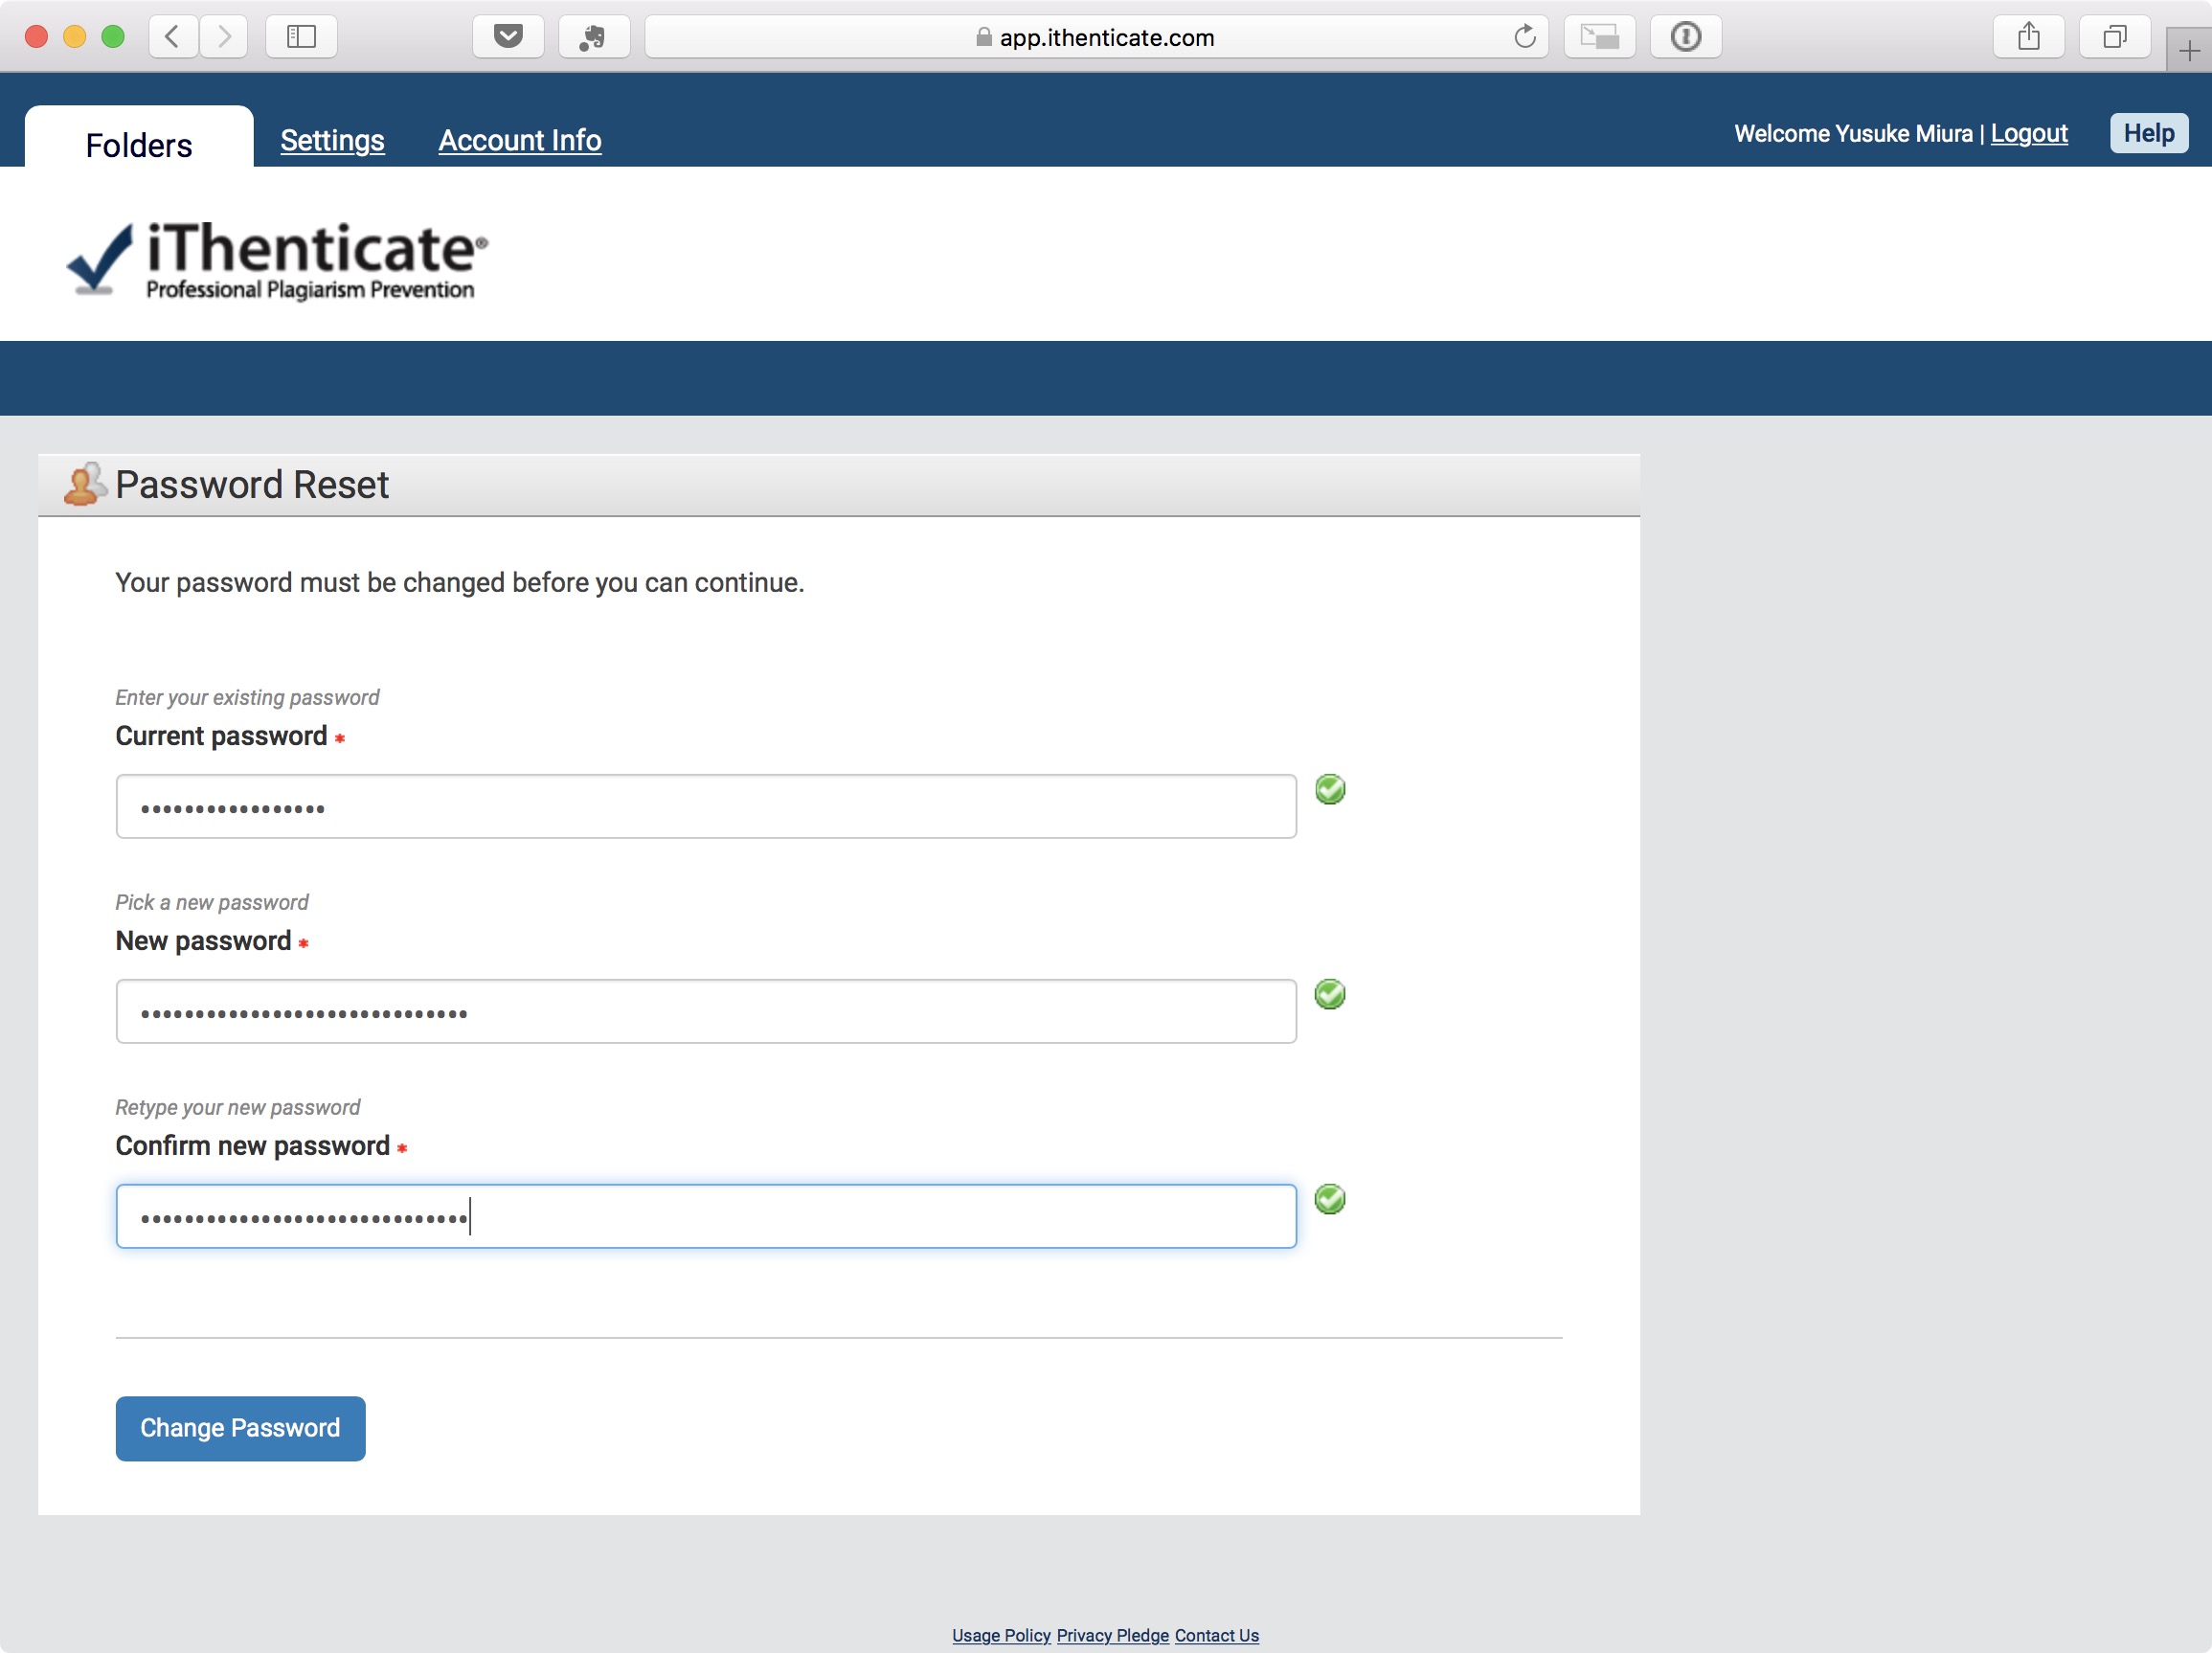Click the iThenticate logo

point(277,259)
